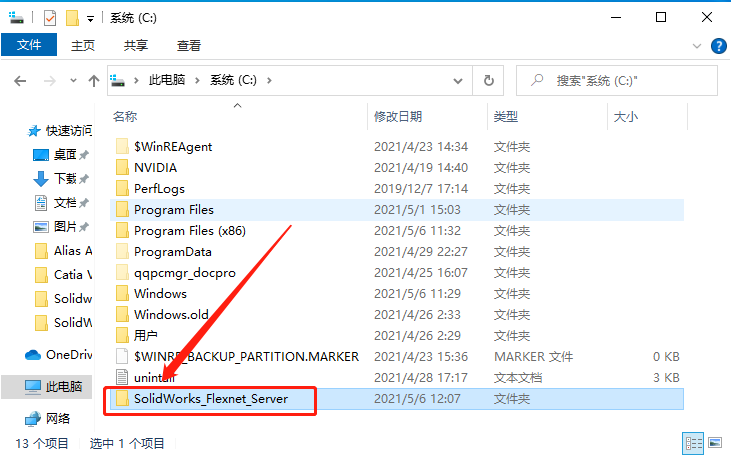Select the PerfLogs folder icon
The height and width of the screenshot is (456, 731).
click(x=122, y=188)
